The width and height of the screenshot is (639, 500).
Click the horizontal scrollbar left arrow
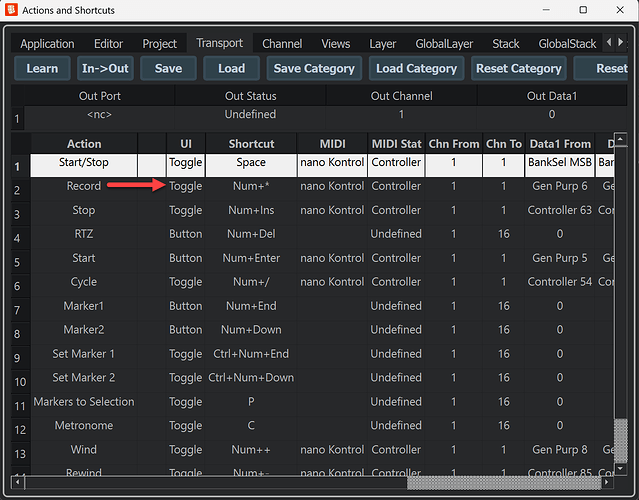coord(17,482)
